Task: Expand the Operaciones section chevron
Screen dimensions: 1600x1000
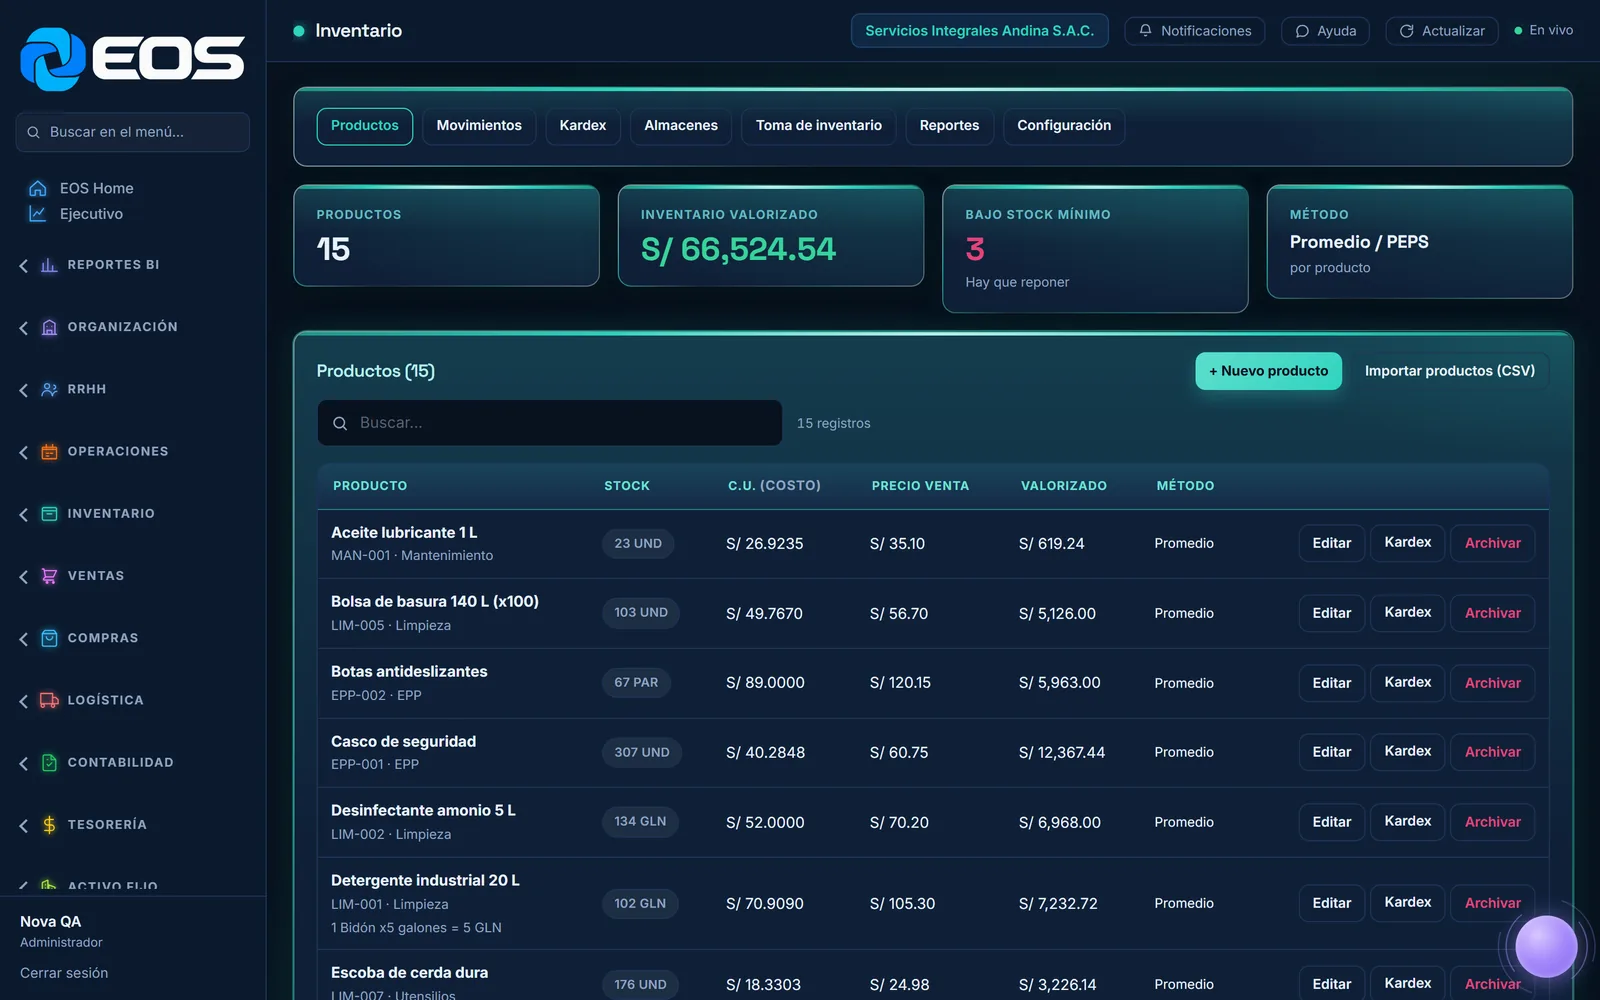Action: pyautogui.click(x=24, y=452)
